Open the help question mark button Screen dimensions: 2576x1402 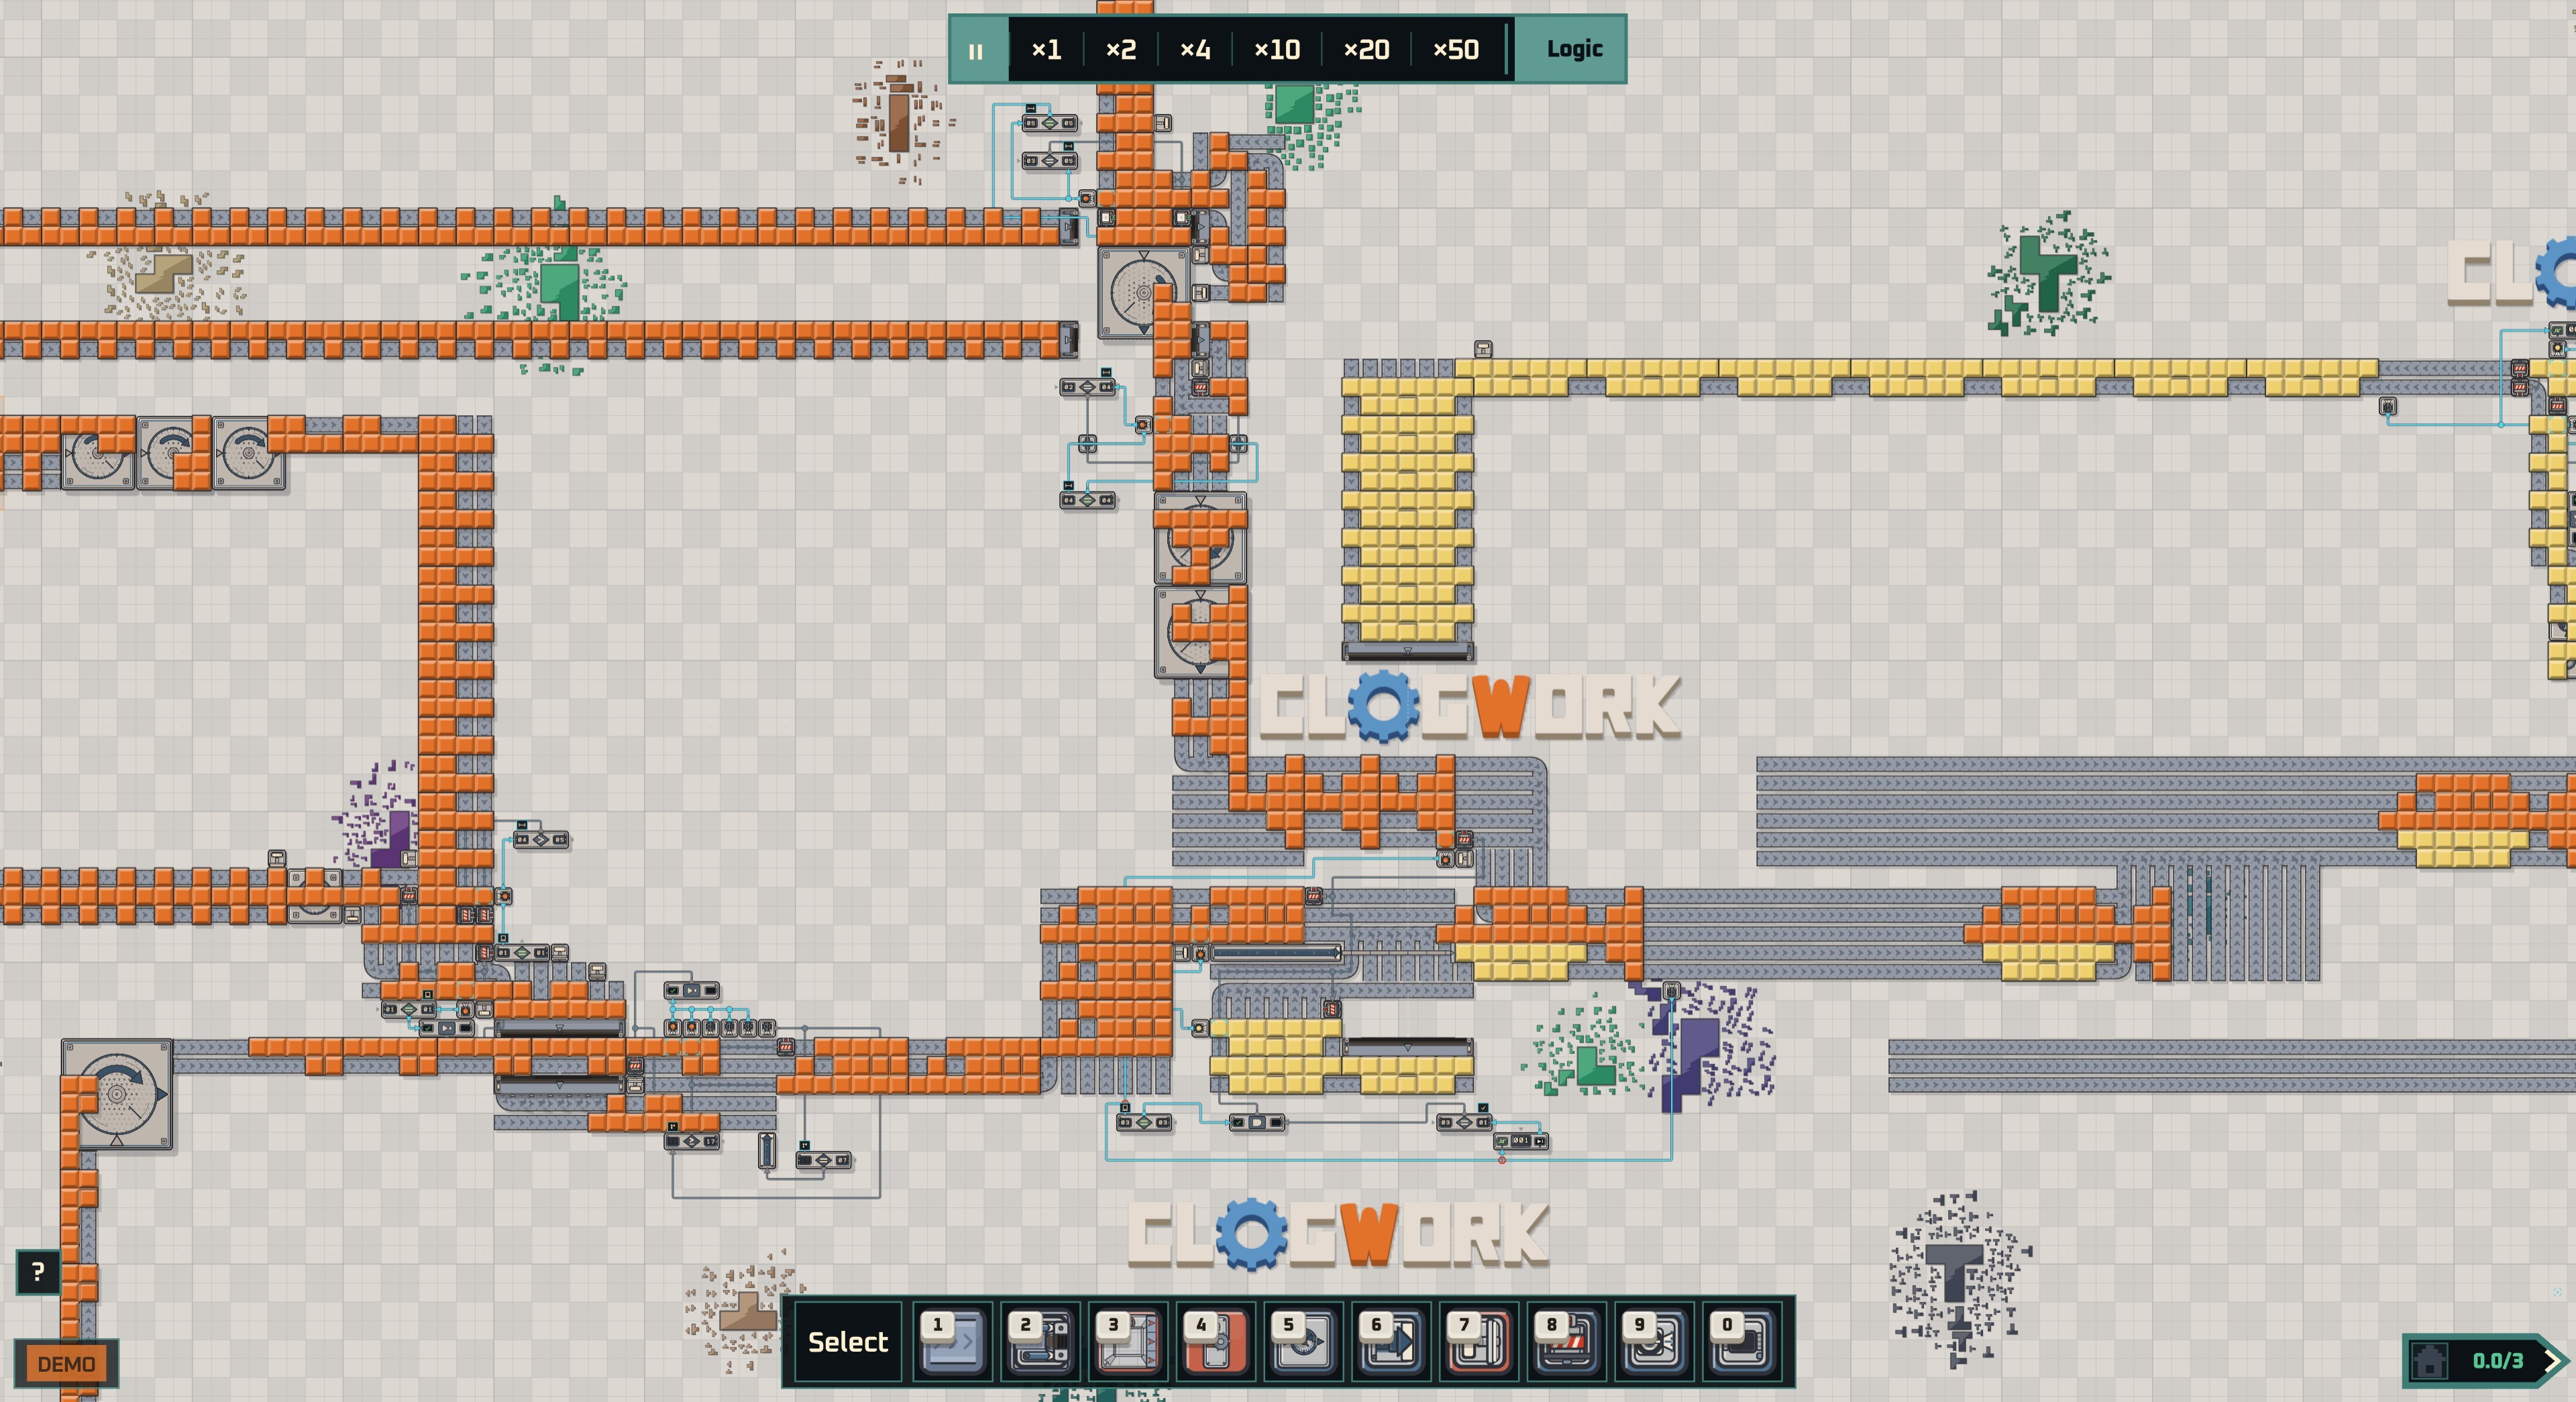tap(38, 1272)
